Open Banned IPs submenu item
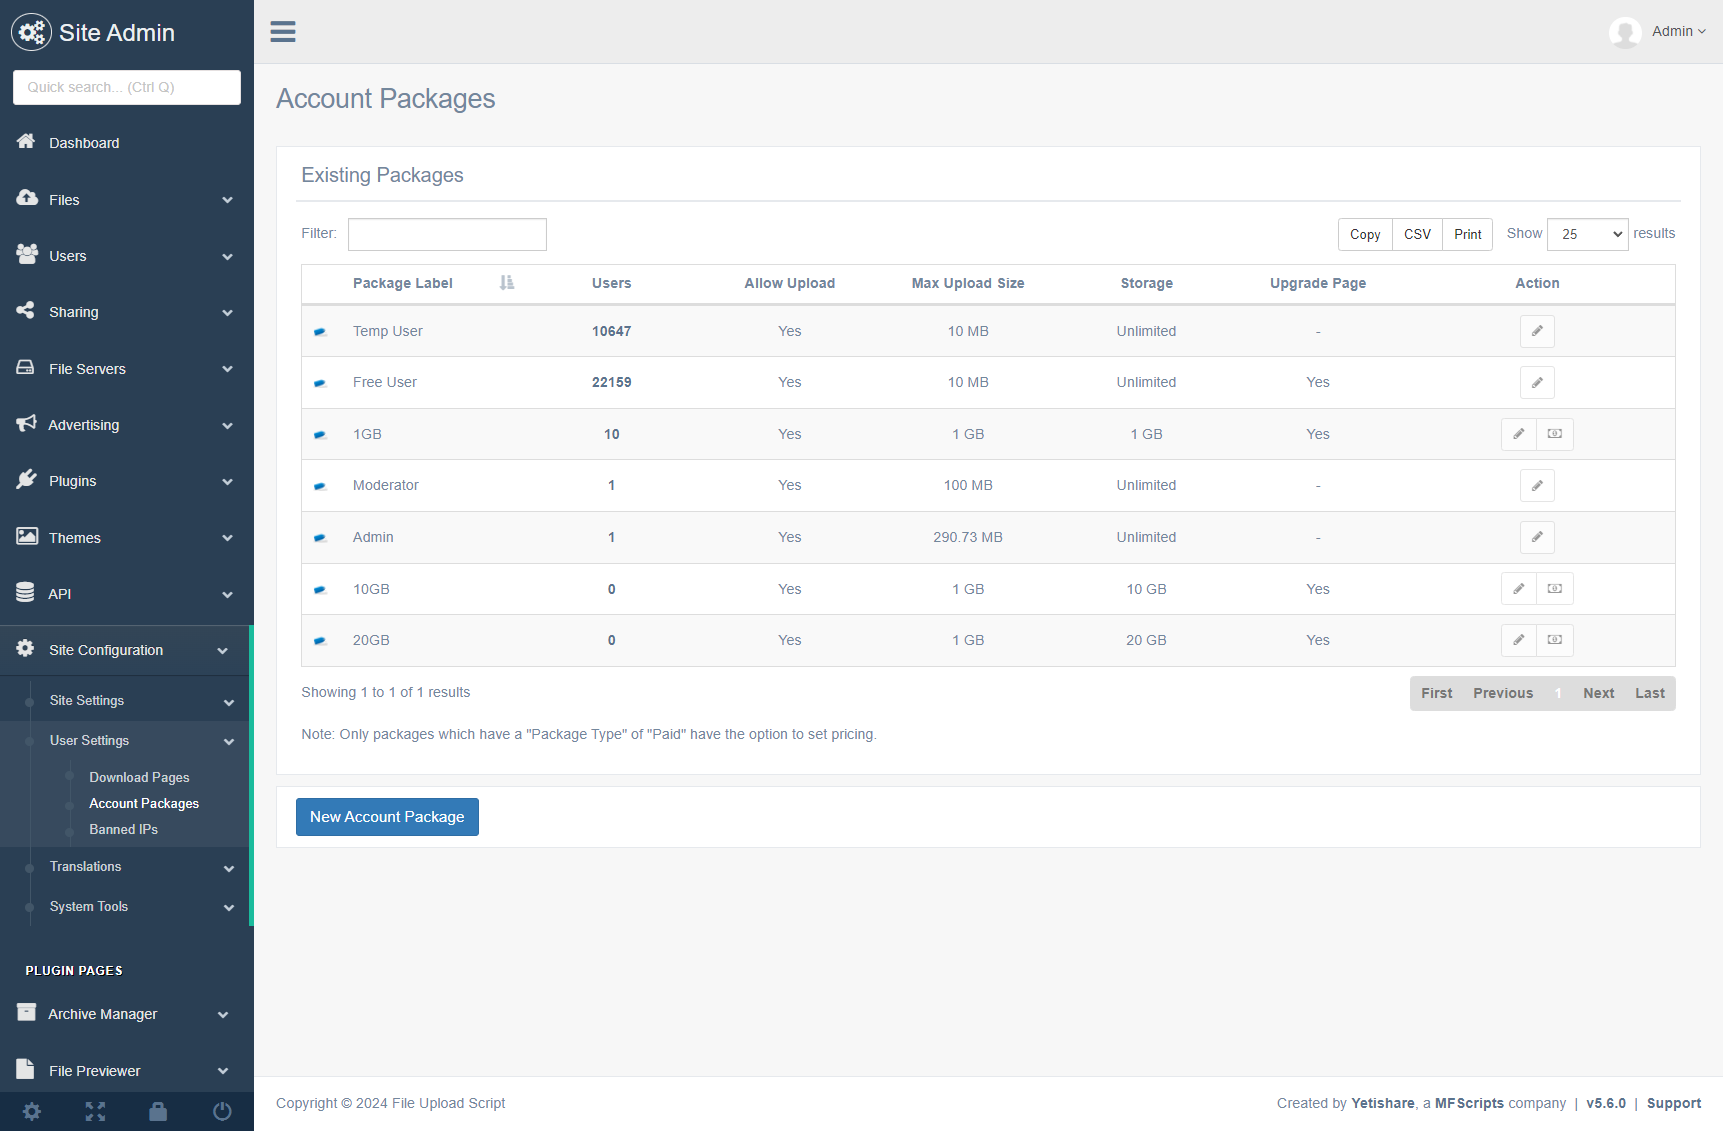The width and height of the screenshot is (1723, 1131). 123,829
